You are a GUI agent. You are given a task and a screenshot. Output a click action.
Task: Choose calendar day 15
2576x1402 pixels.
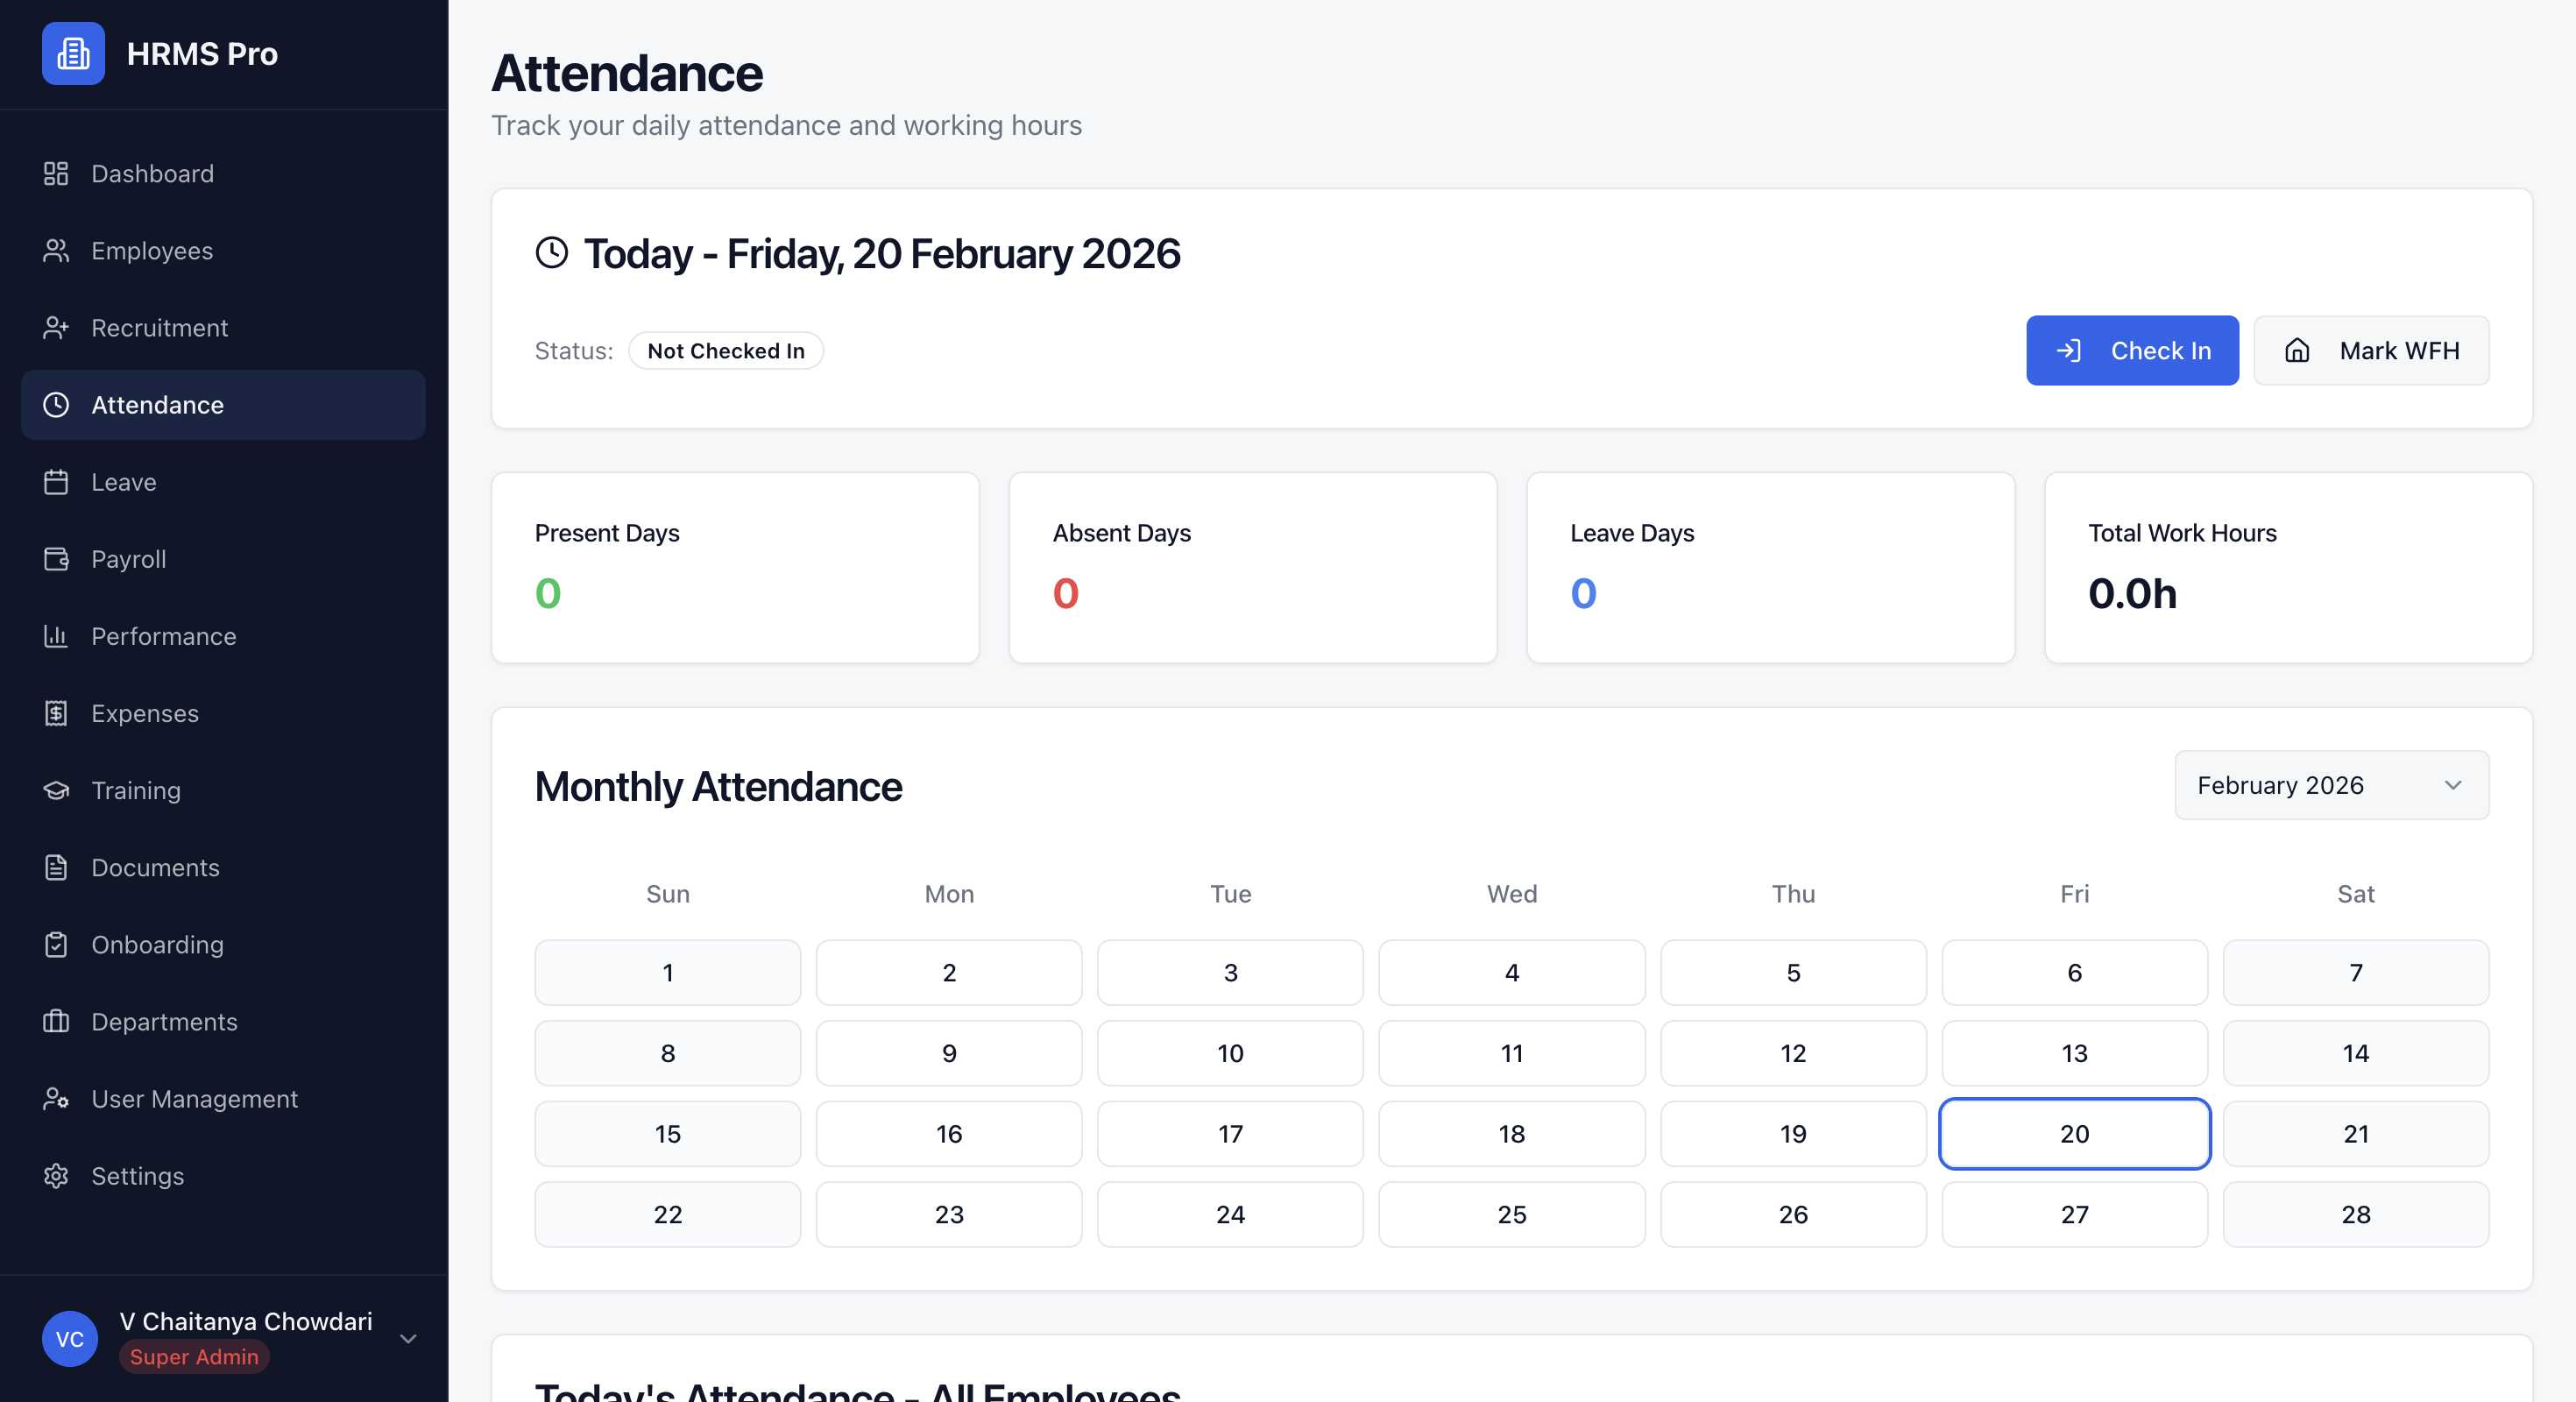(667, 1133)
